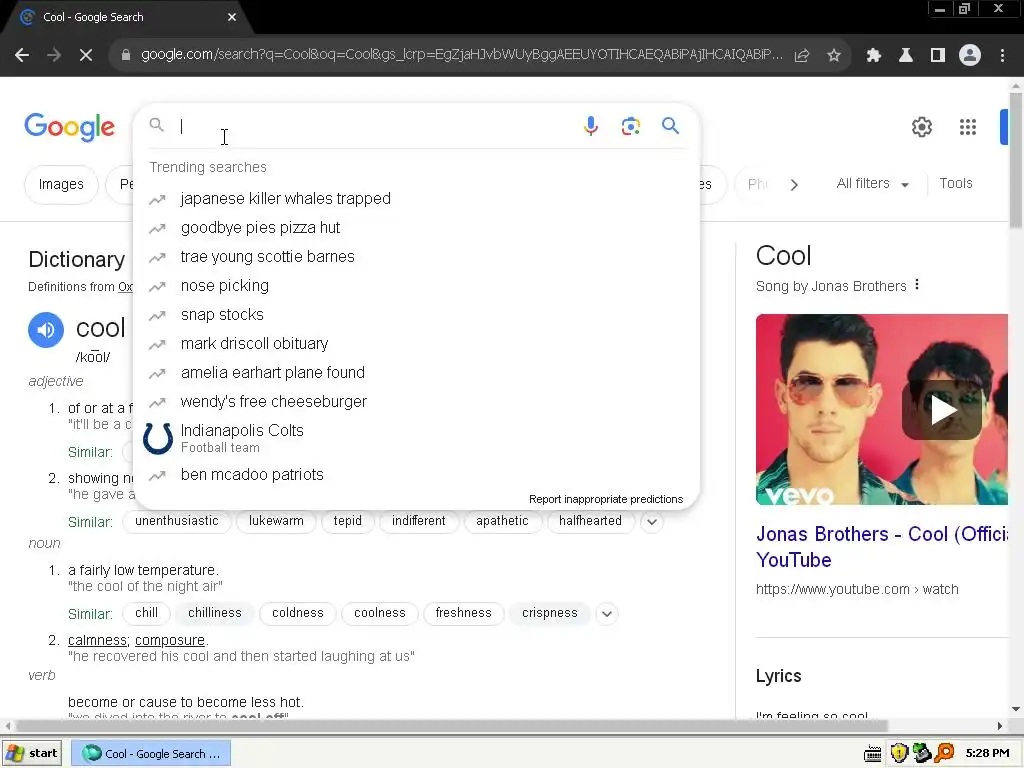Image resolution: width=1024 pixels, height=768 pixels.
Task: Click the crispness synonym chip
Action: tap(550, 613)
